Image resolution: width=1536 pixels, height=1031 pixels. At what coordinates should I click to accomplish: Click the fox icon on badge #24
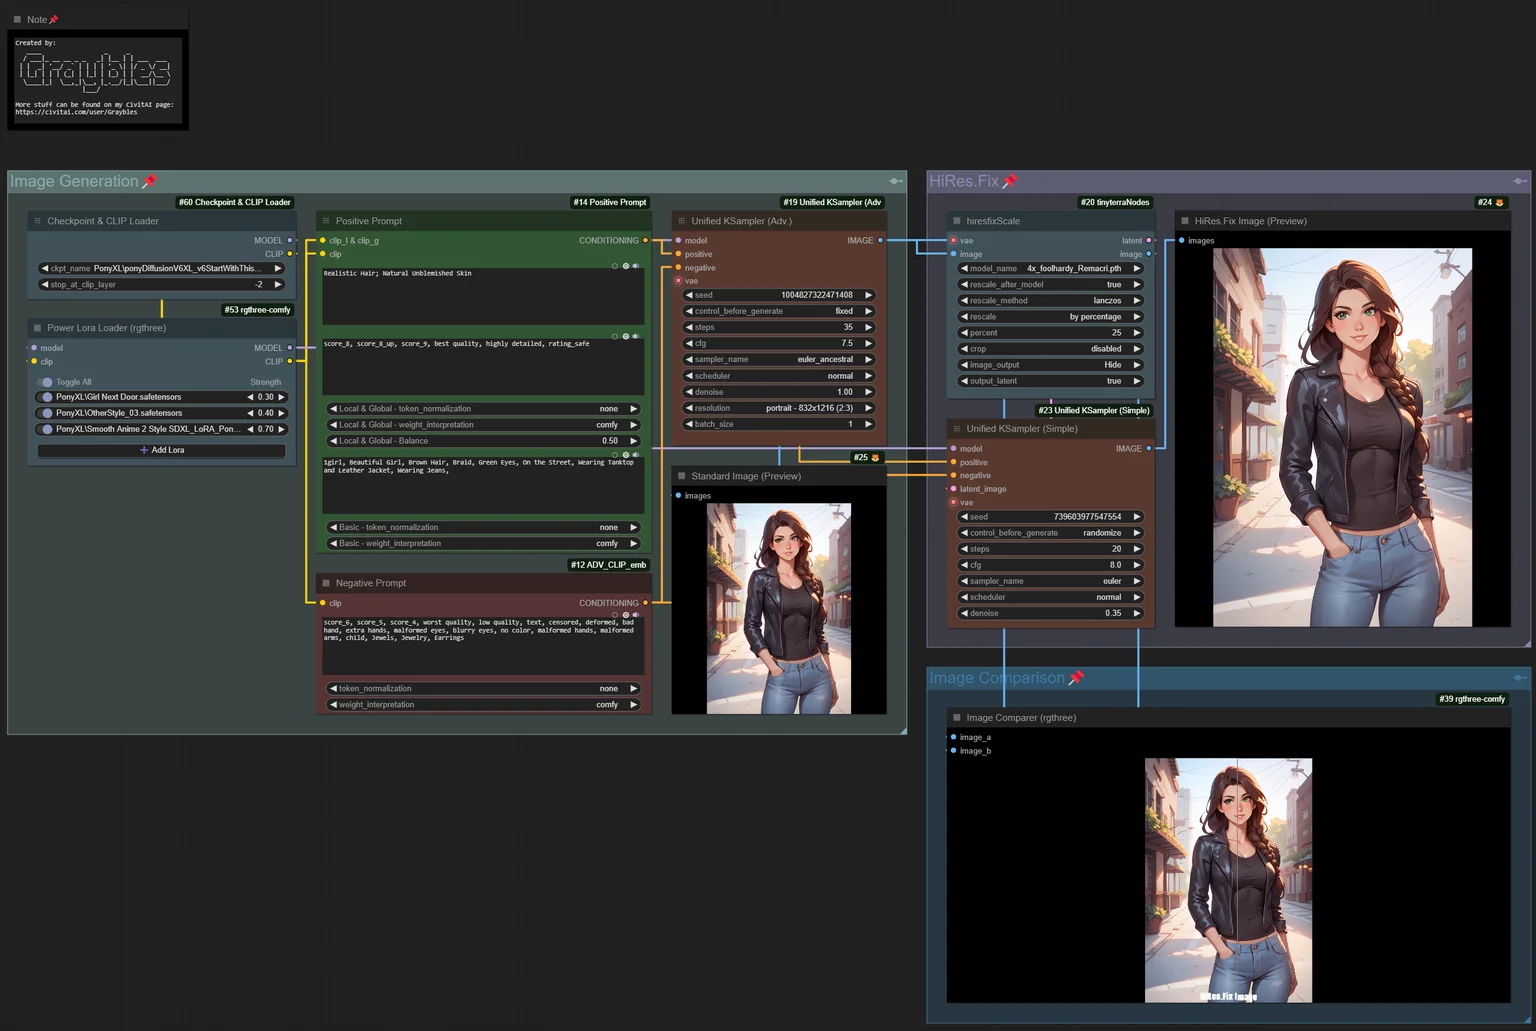coord(1499,203)
